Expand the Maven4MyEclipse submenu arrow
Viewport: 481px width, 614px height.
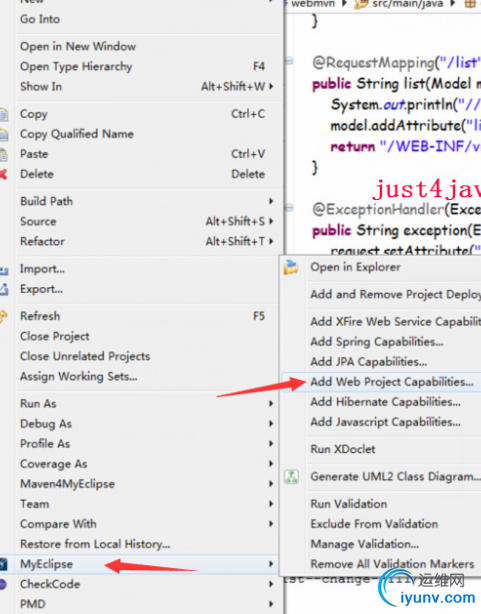pos(271,484)
